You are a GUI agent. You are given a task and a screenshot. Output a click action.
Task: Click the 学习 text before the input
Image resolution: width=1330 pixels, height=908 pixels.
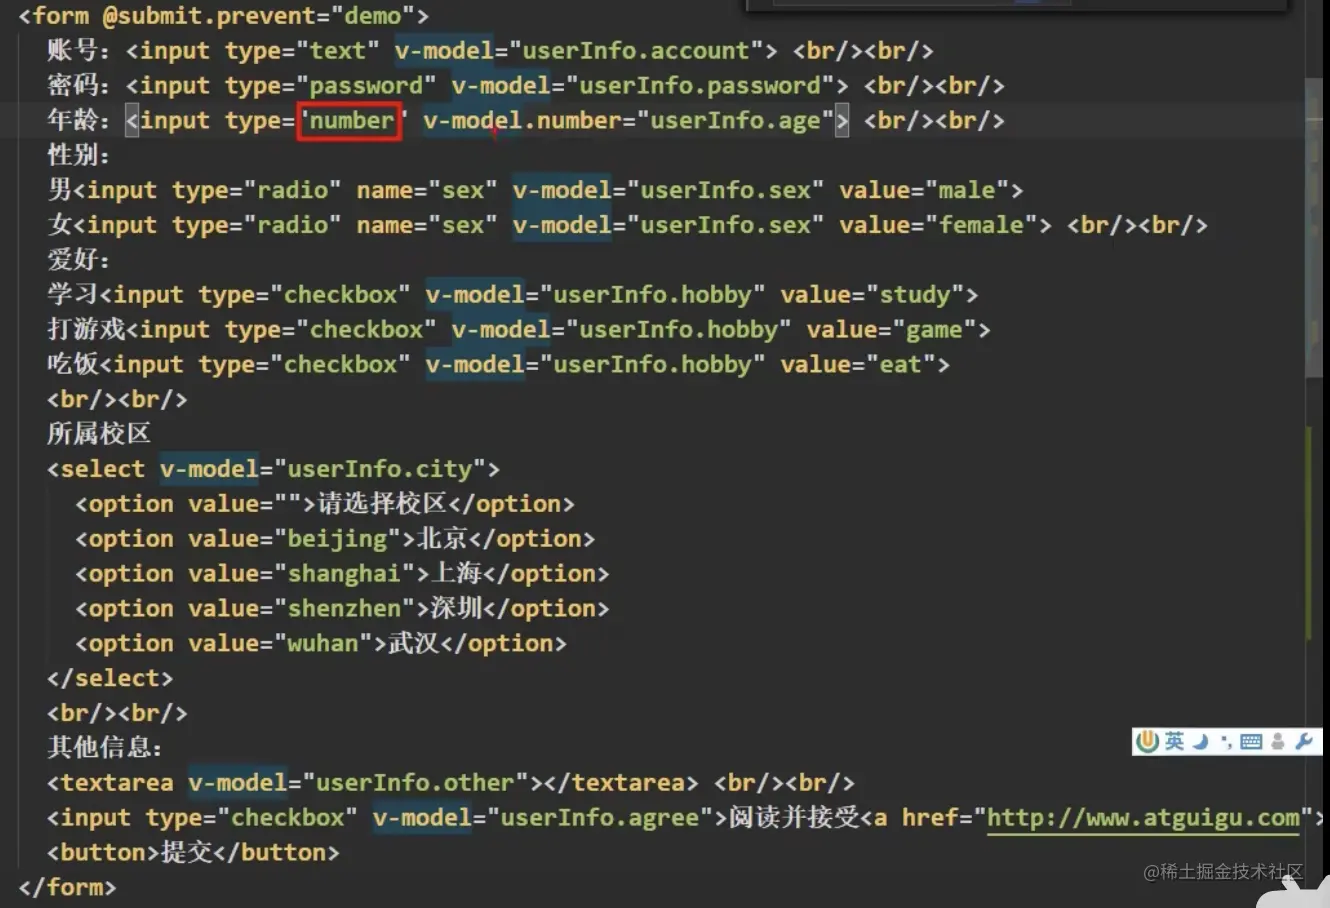[73, 295]
